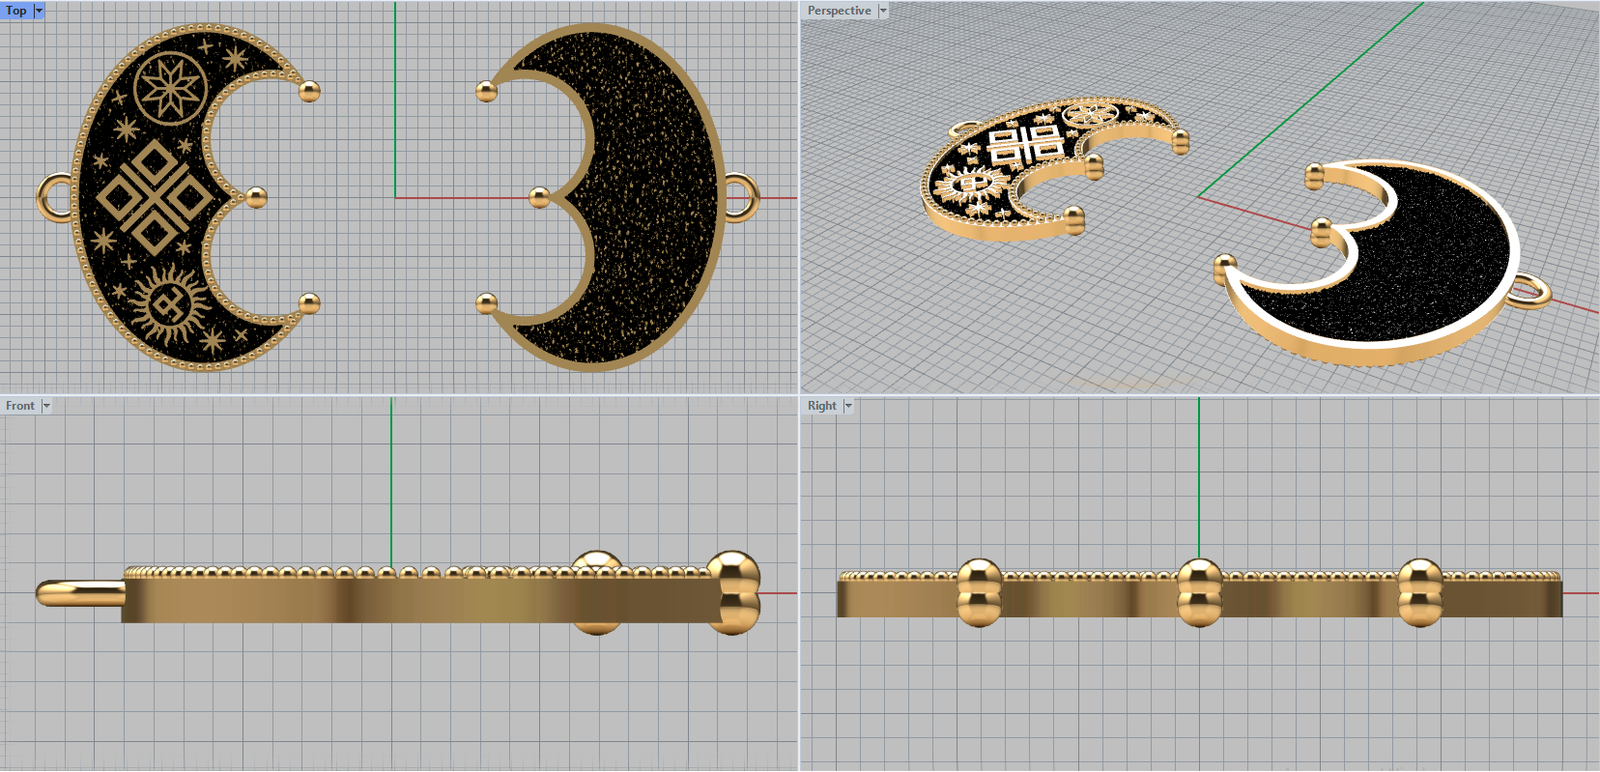This screenshot has height=772, width=1600.
Task: Expand the Right viewport dropdown arrow
Action: (848, 405)
